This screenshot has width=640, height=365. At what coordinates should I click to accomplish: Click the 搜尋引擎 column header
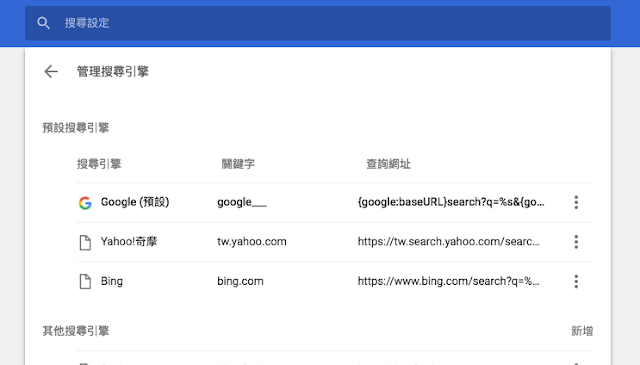tap(99, 164)
